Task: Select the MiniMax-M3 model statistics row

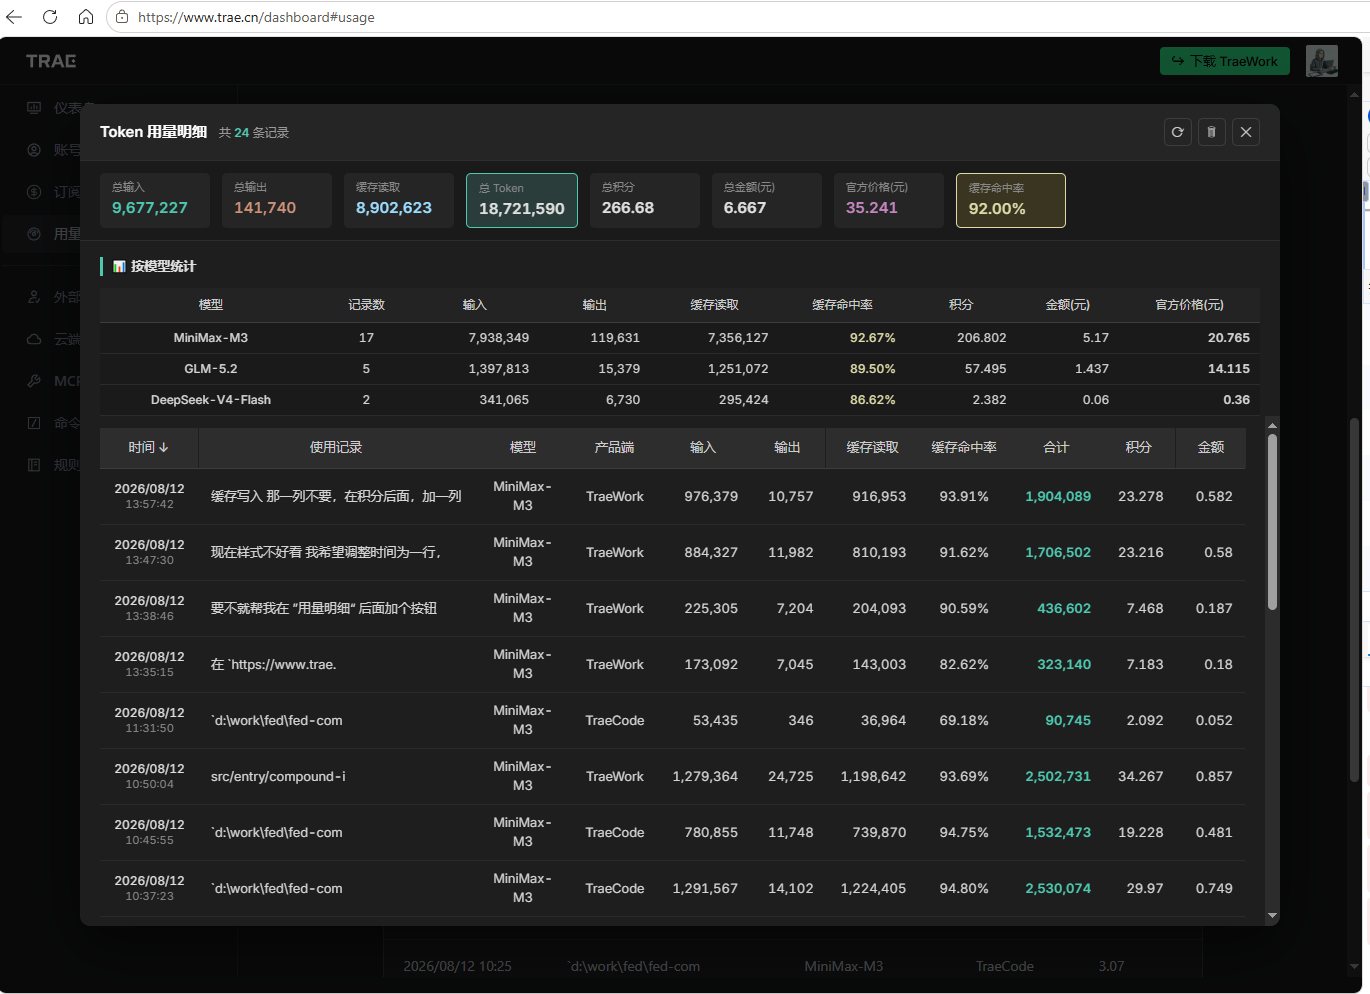Action: coord(680,338)
